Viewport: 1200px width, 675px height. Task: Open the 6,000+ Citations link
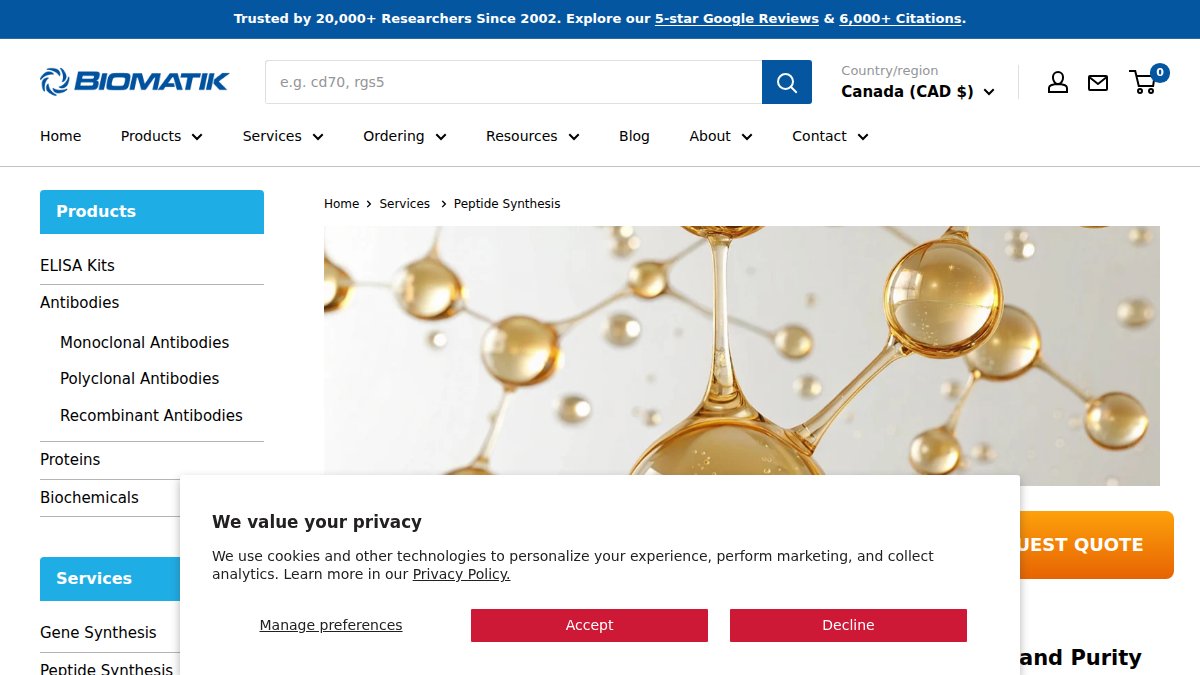(x=901, y=19)
